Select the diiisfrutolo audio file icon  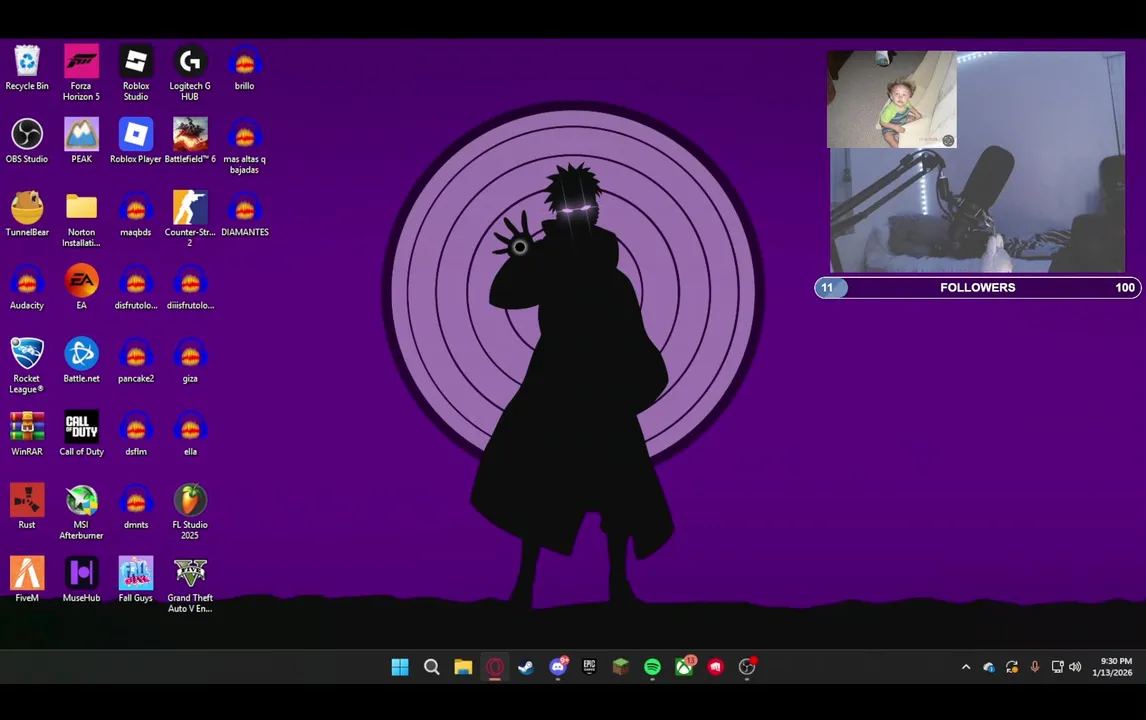coord(190,287)
